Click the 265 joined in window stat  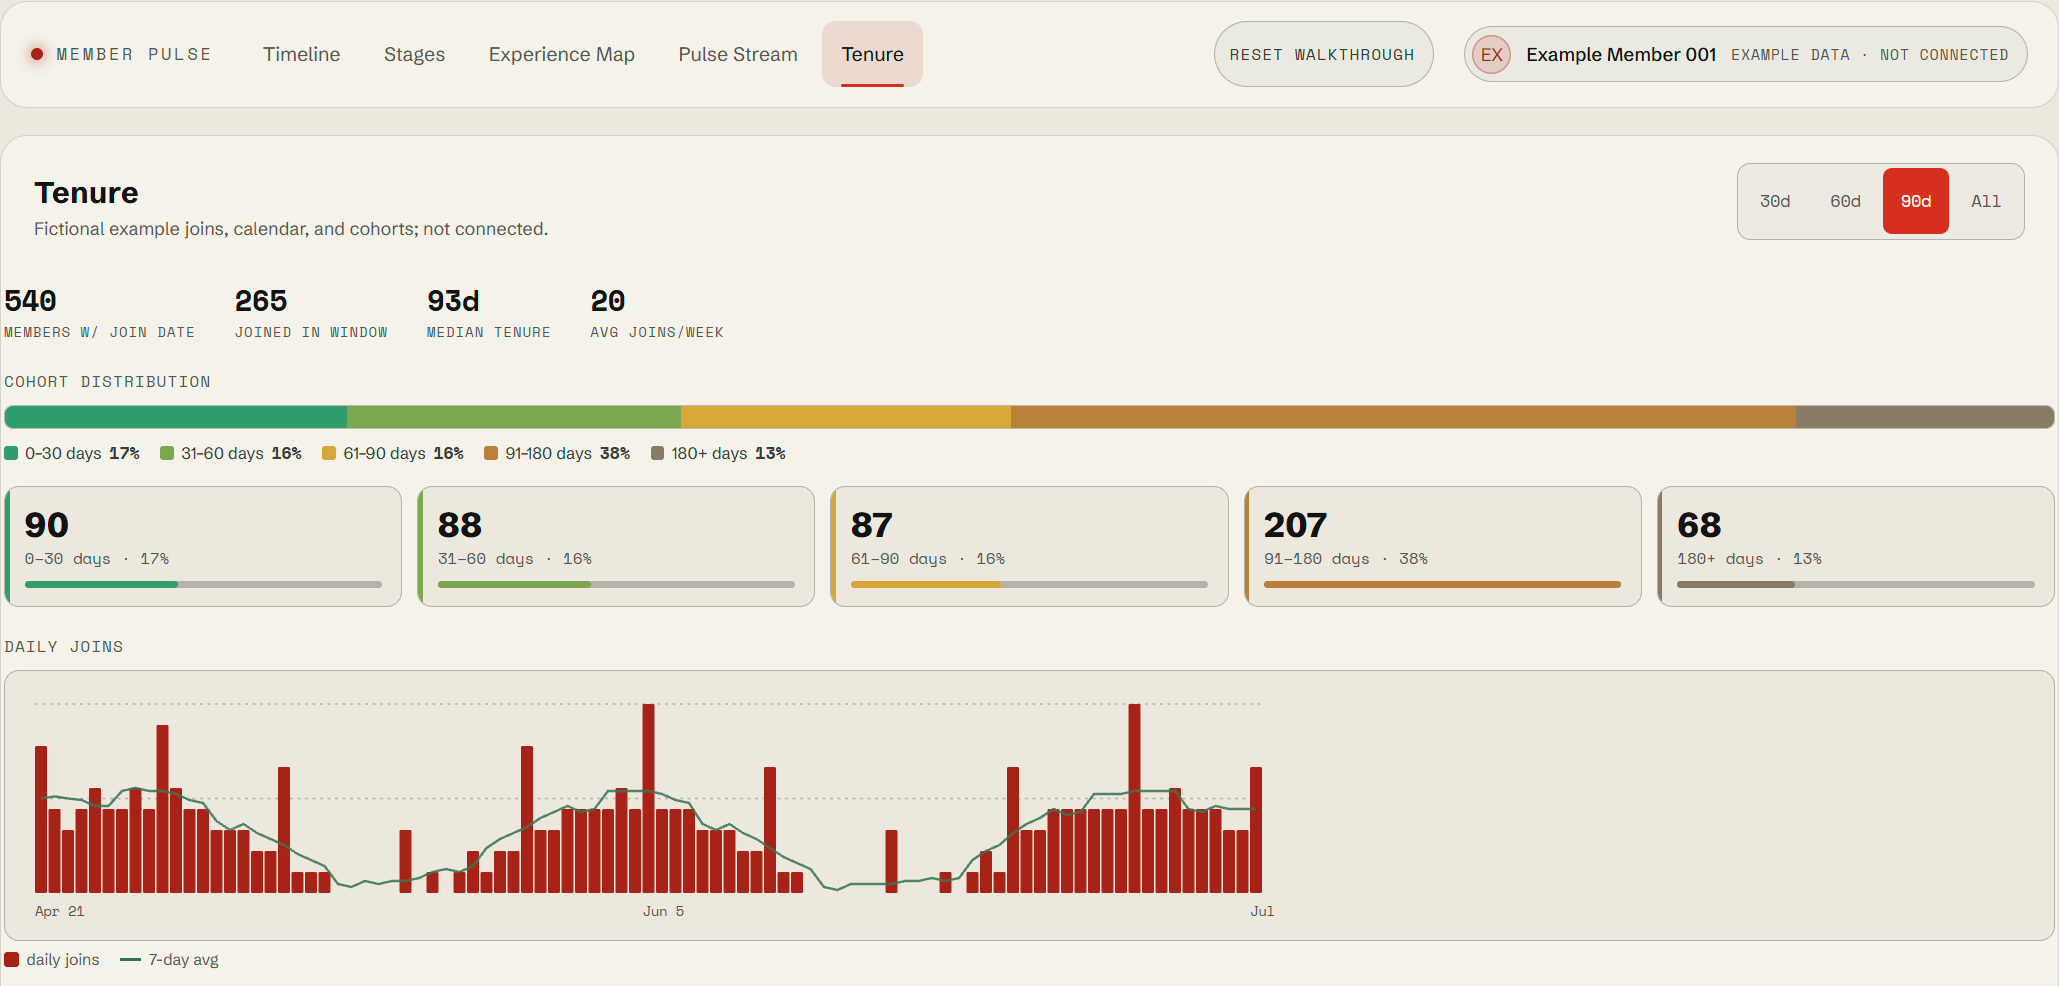click(311, 313)
